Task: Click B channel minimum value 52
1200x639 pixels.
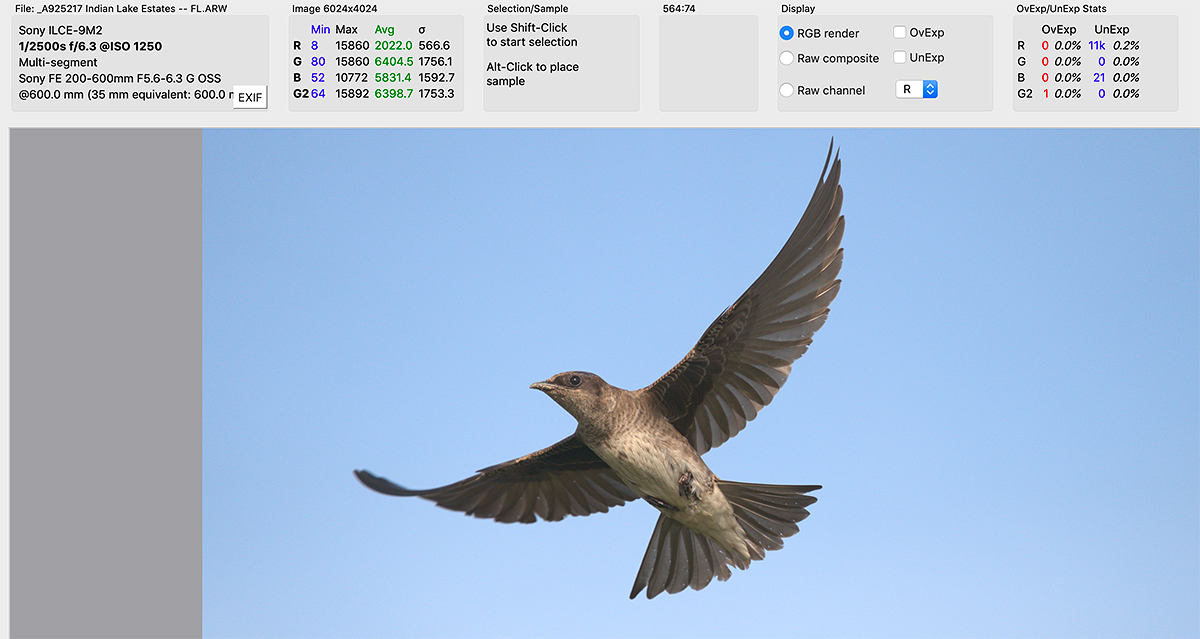Action: click(x=318, y=77)
